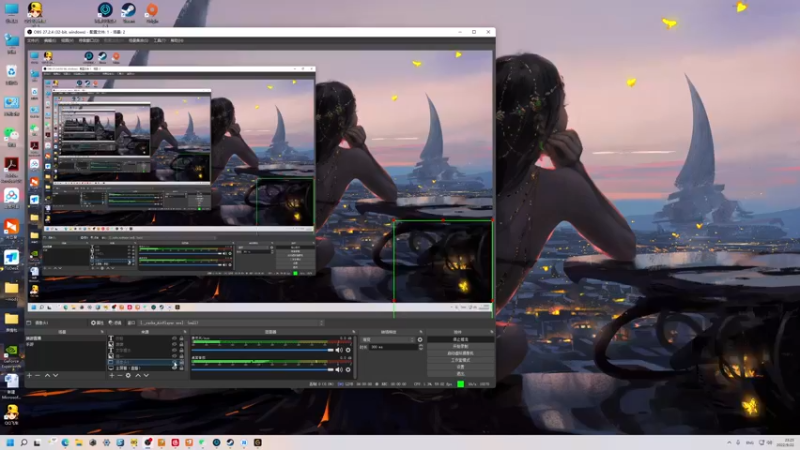This screenshot has height=450, width=800.
Task: Mute the Mic/Aux channel speaker icon
Action: point(339,350)
